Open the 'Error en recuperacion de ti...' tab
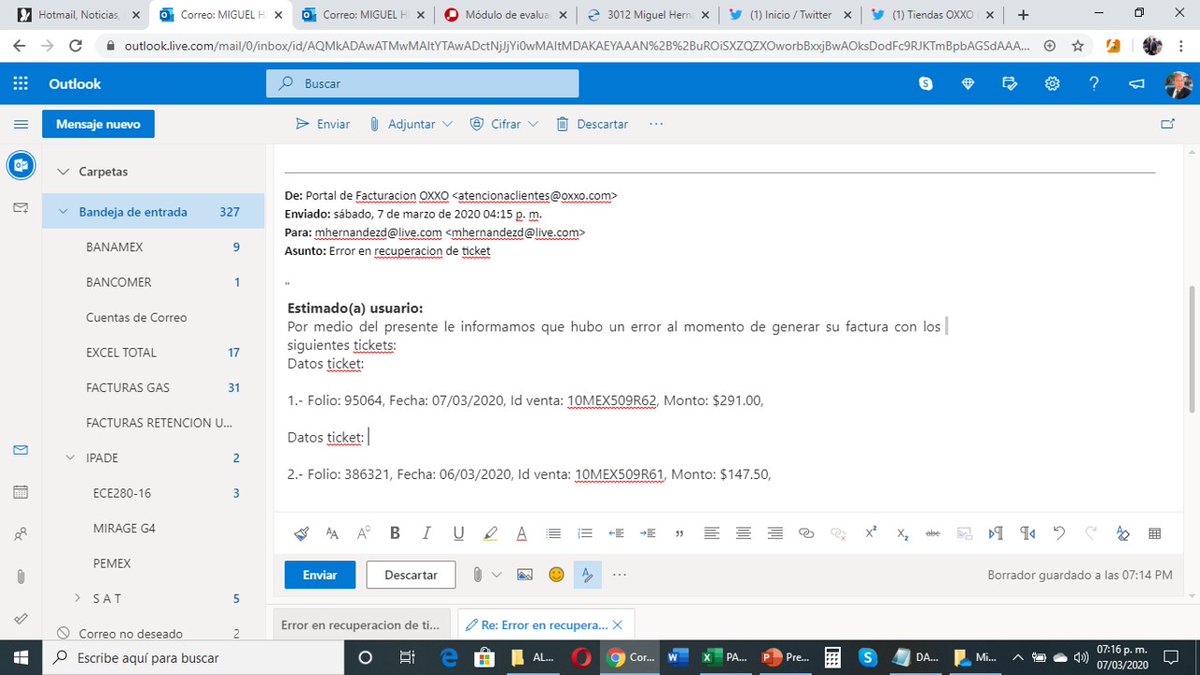This screenshot has width=1200, height=675. pos(360,625)
